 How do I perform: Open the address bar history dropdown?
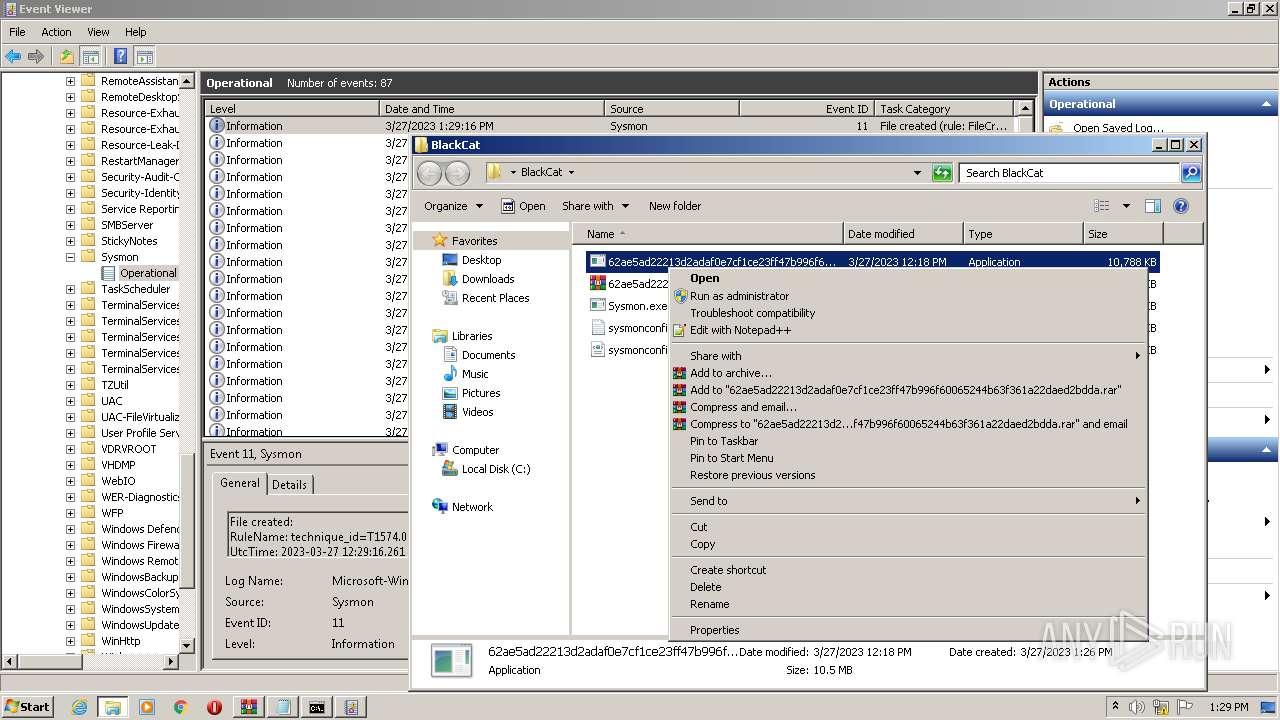click(x=917, y=173)
